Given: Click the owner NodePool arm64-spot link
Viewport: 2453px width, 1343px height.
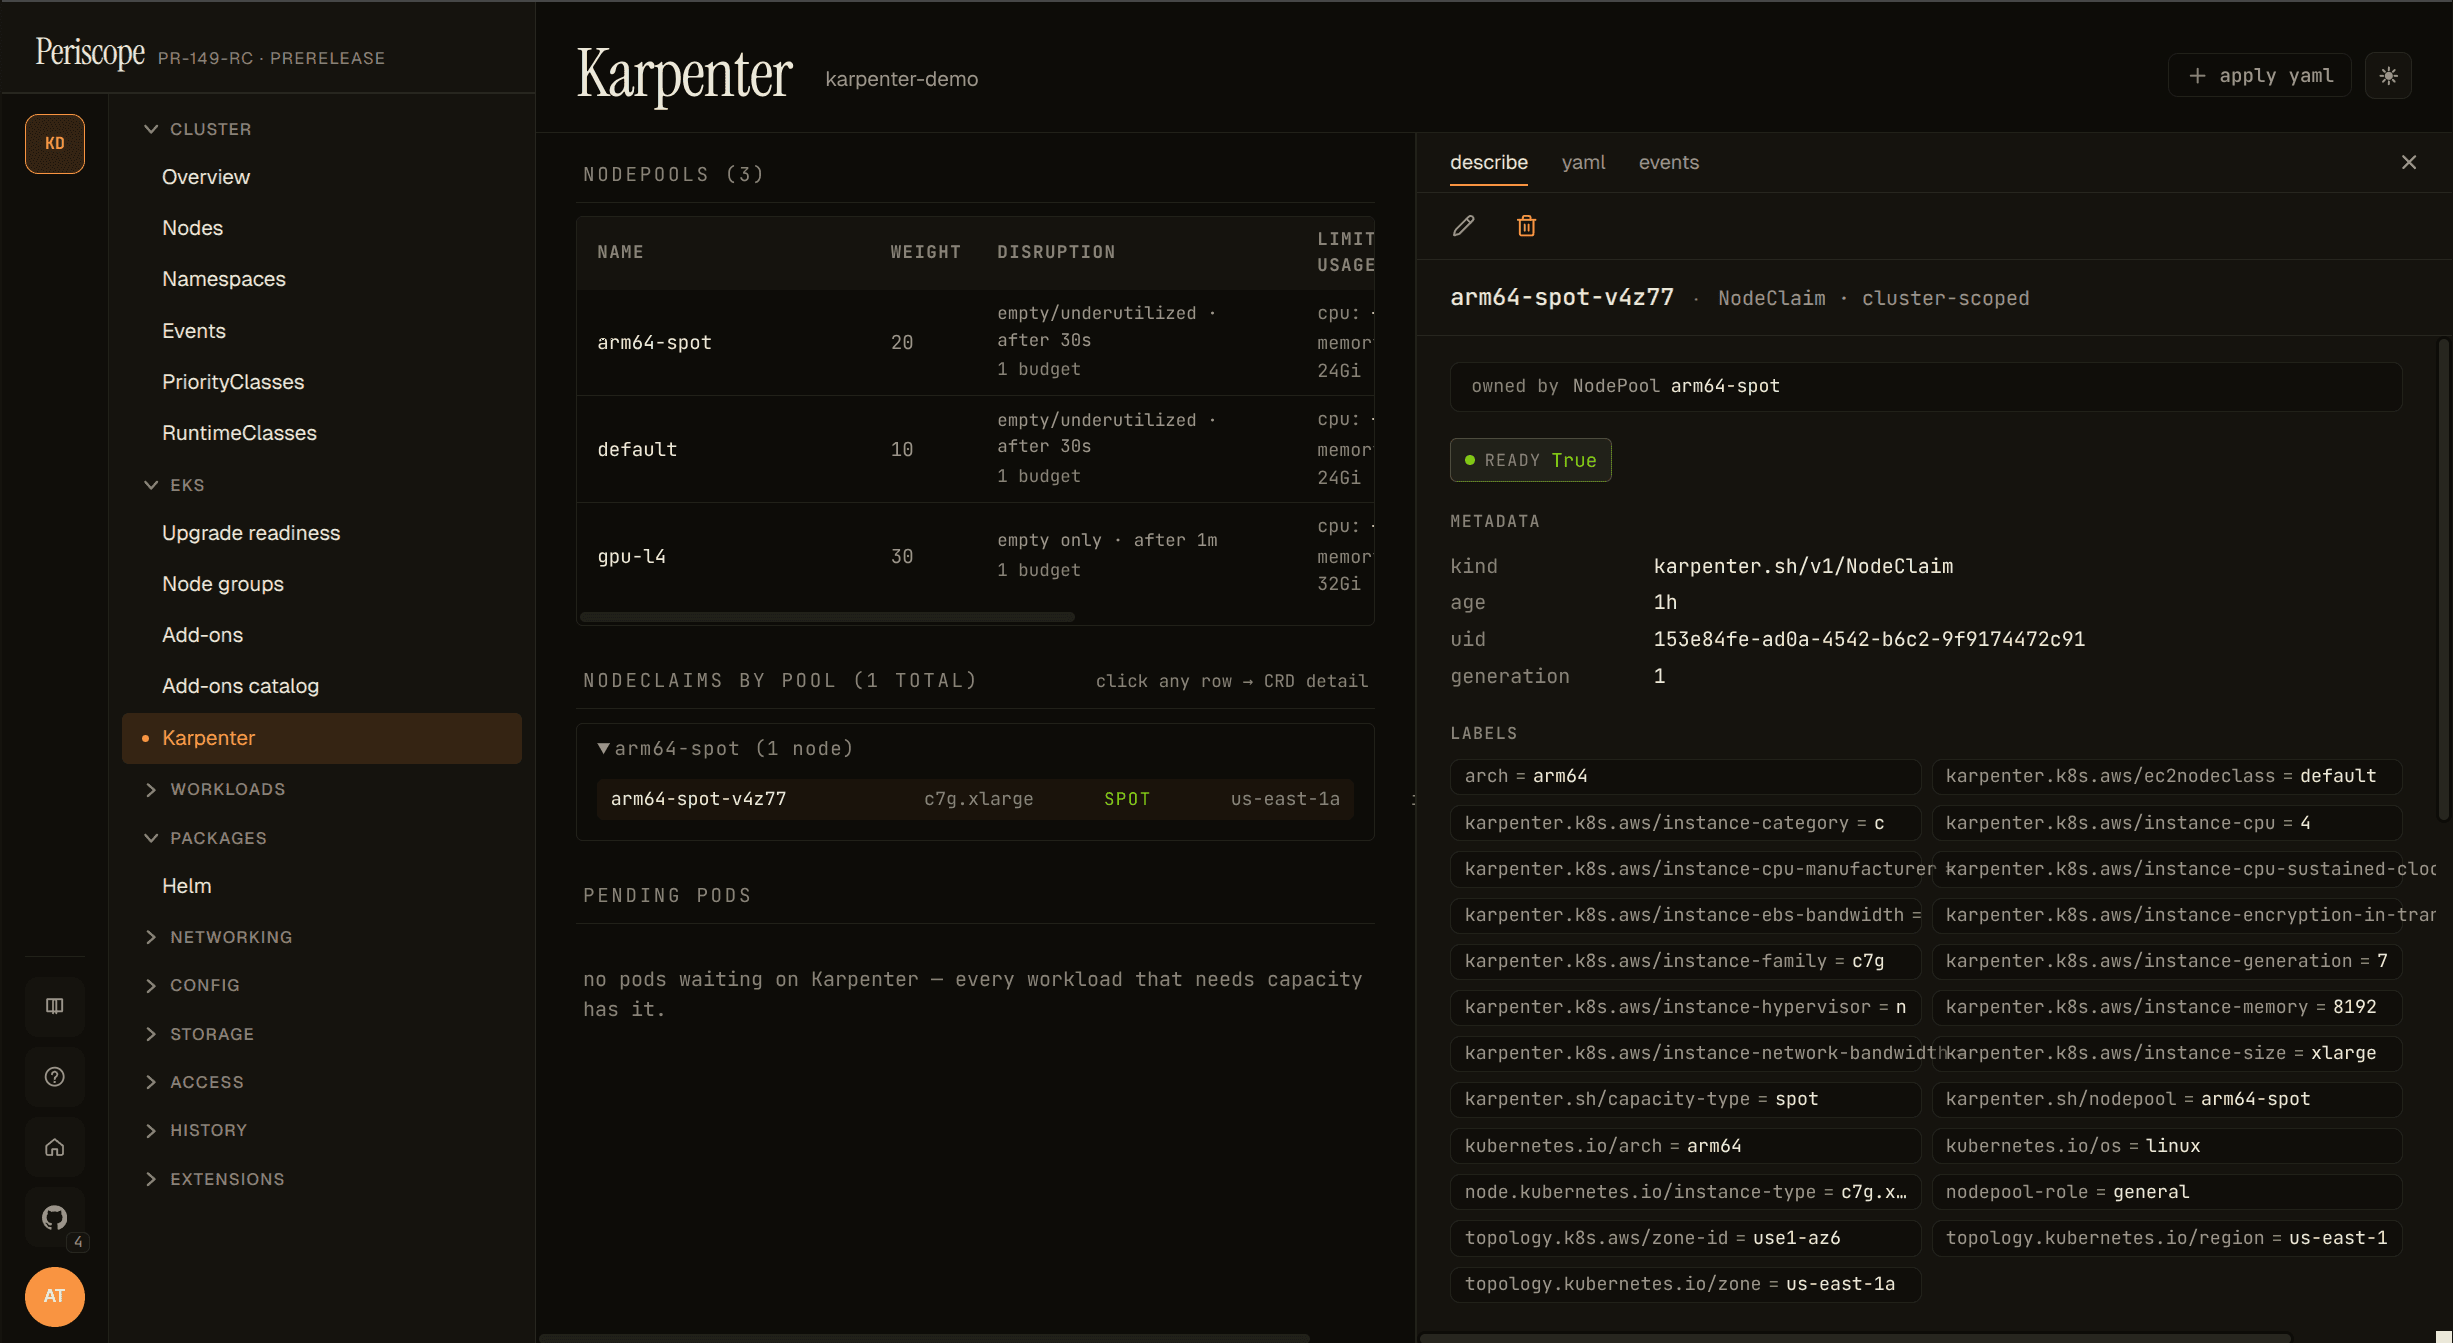Looking at the screenshot, I should [1725, 386].
